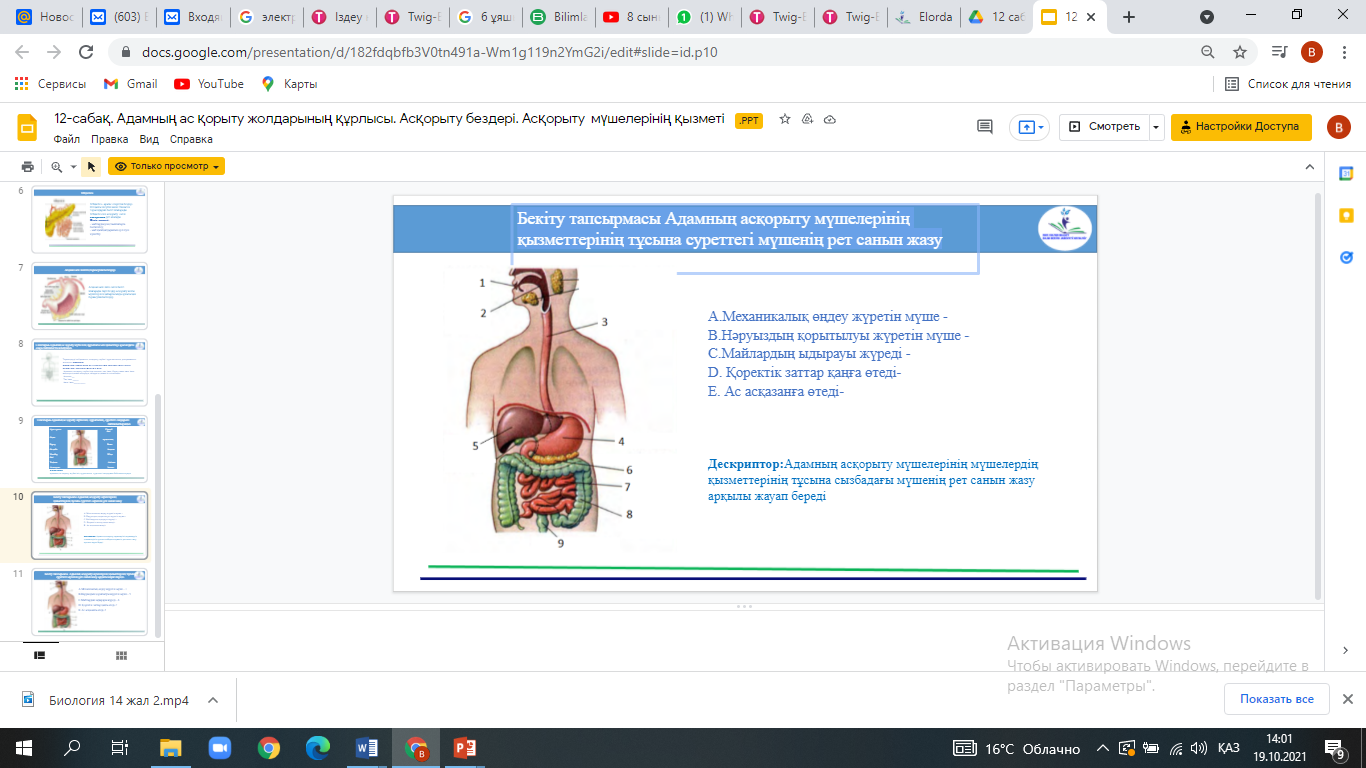Viewport: 1366px width, 768px height.
Task: Close the downloads bar
Action: tap(1347, 699)
